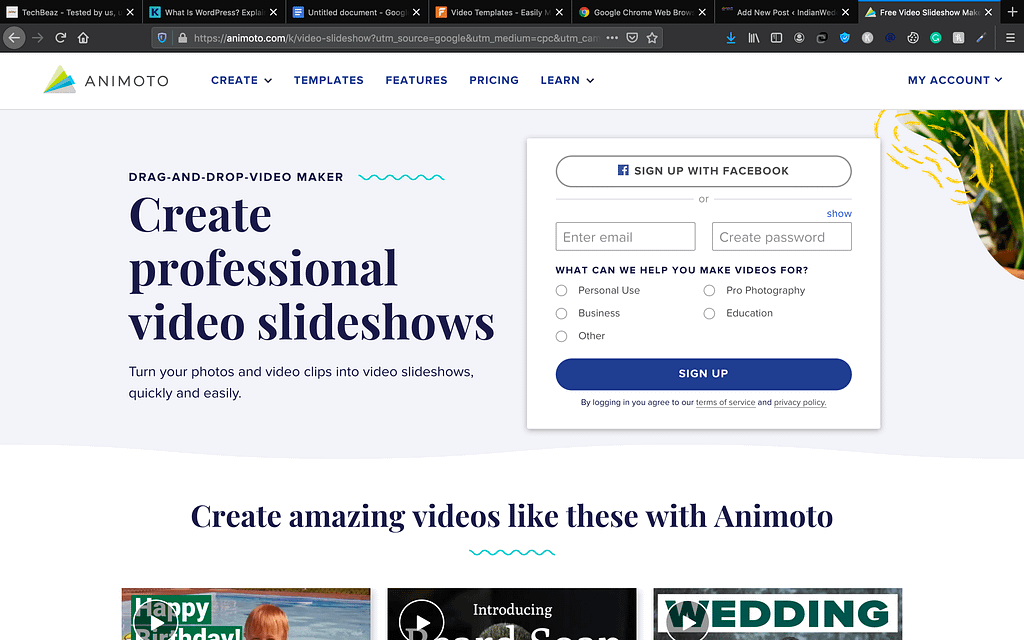Open the My Account dropdown

click(955, 80)
